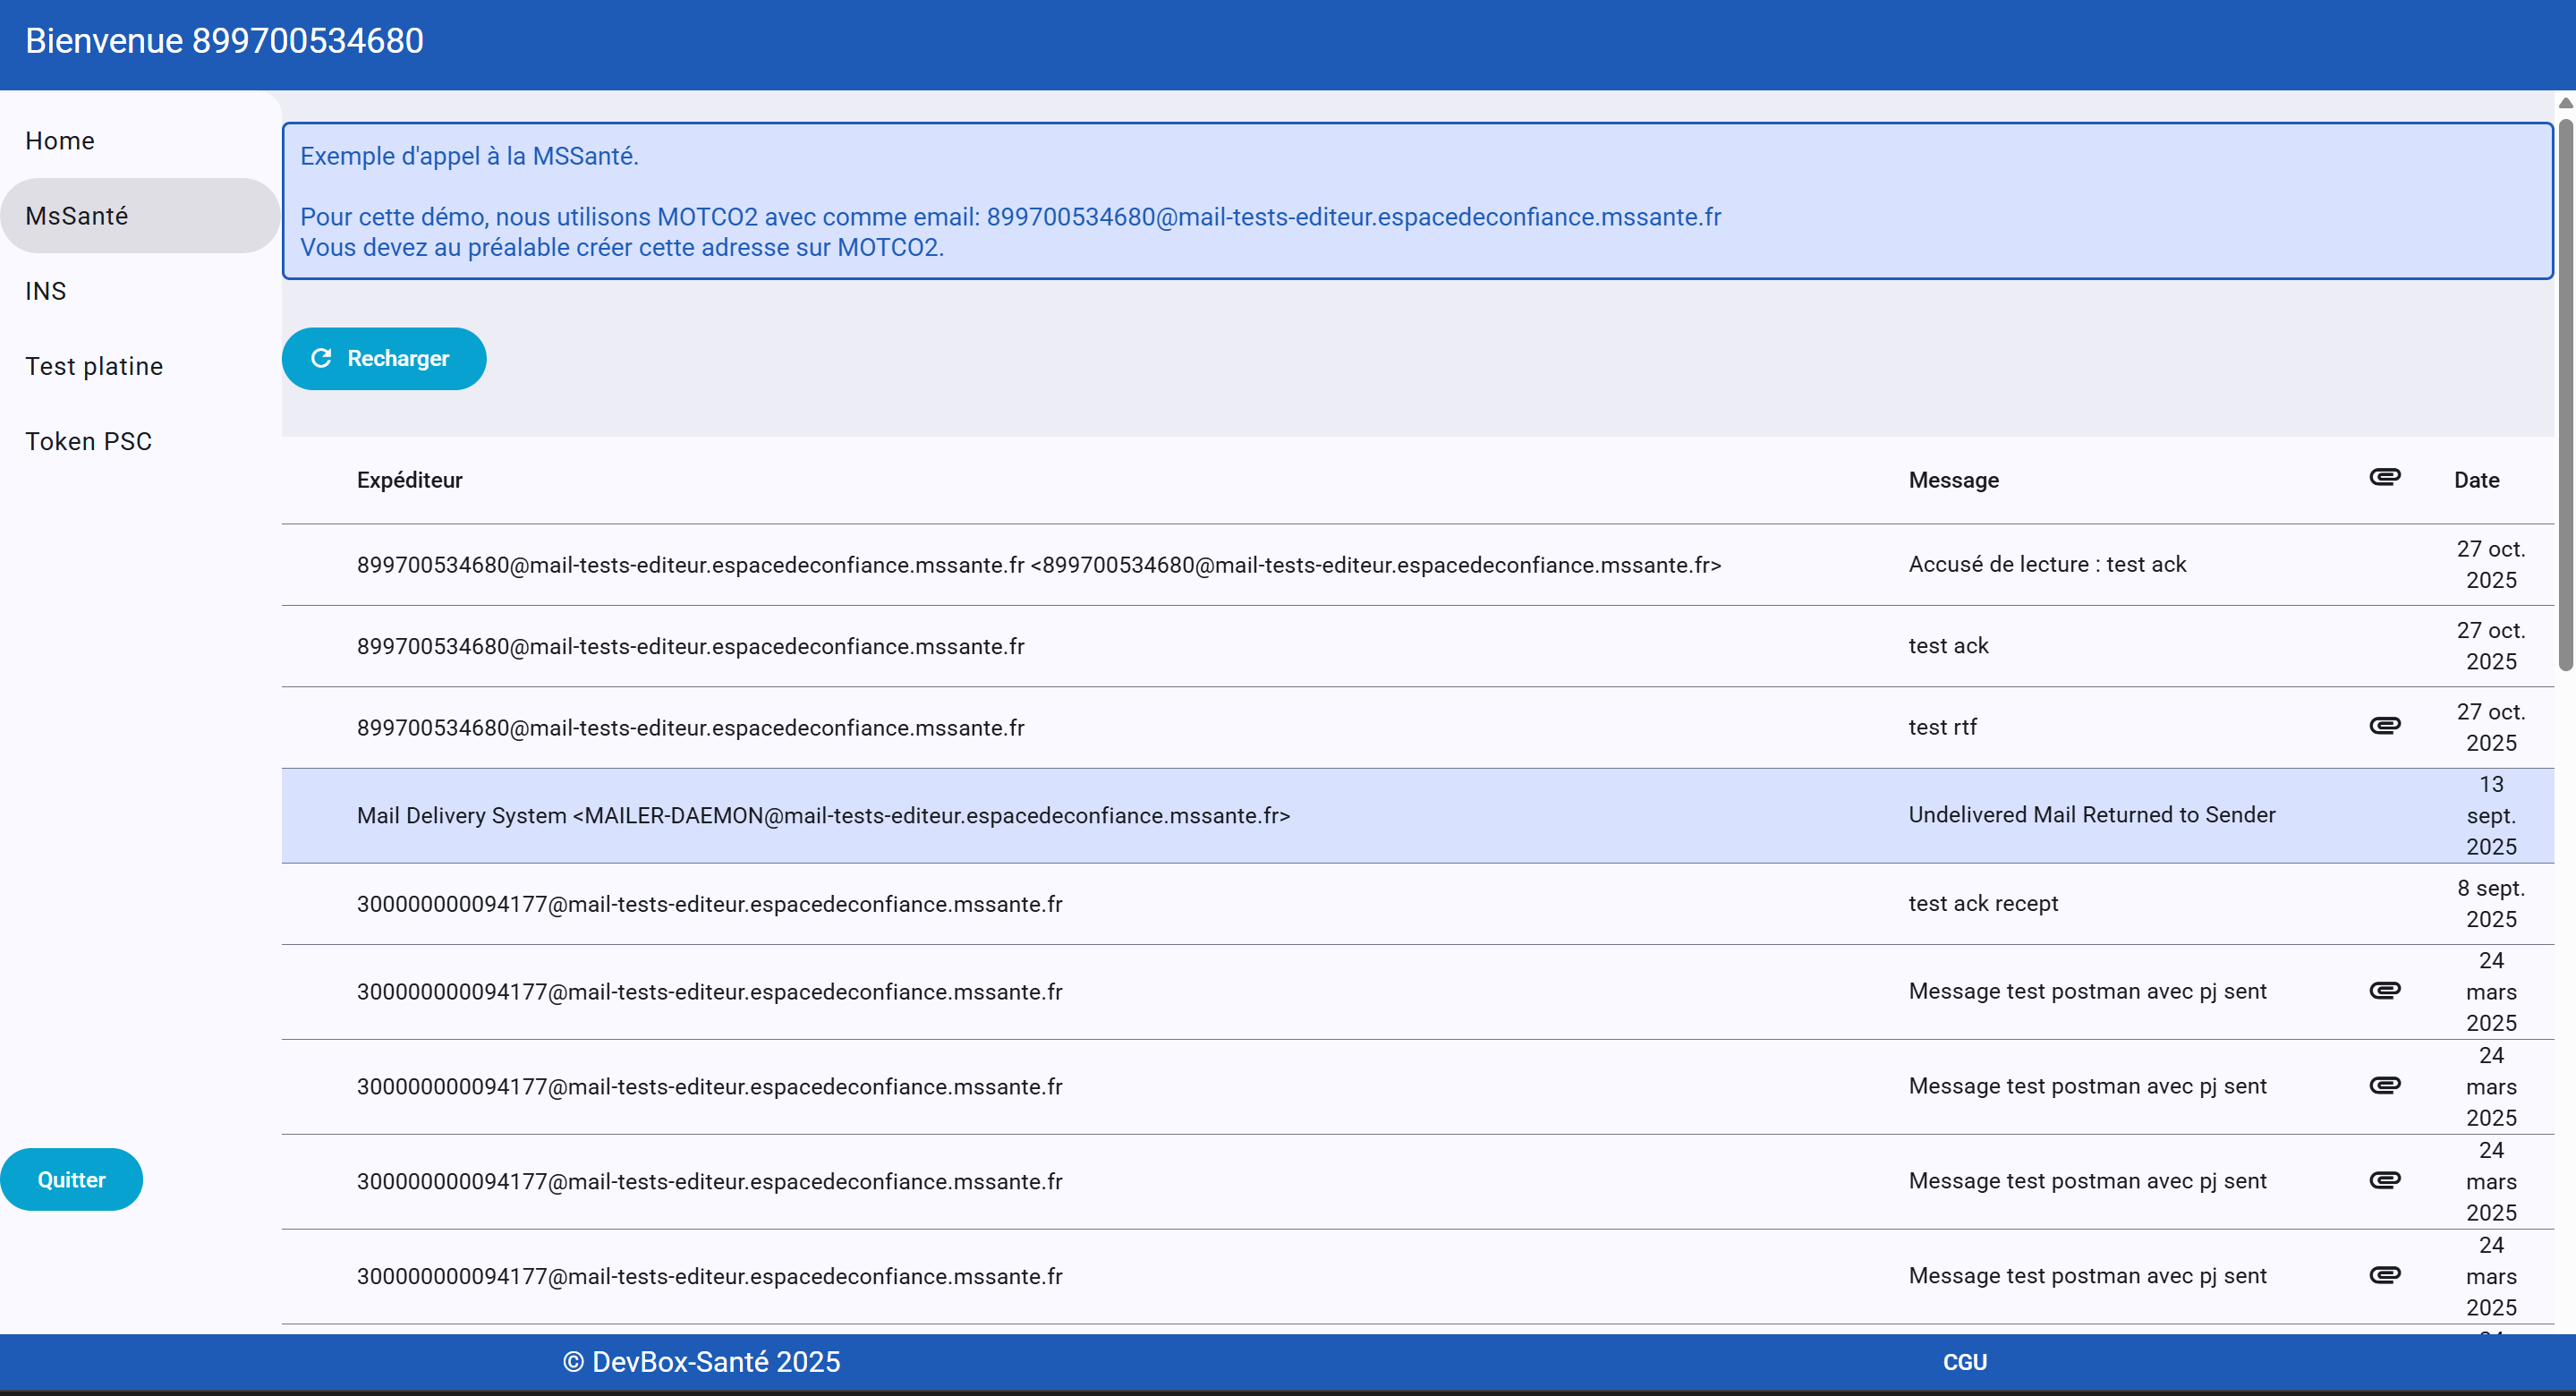This screenshot has height=1396, width=2576.
Task: Click the vertical scrollbar thumb
Action: coord(2565,395)
